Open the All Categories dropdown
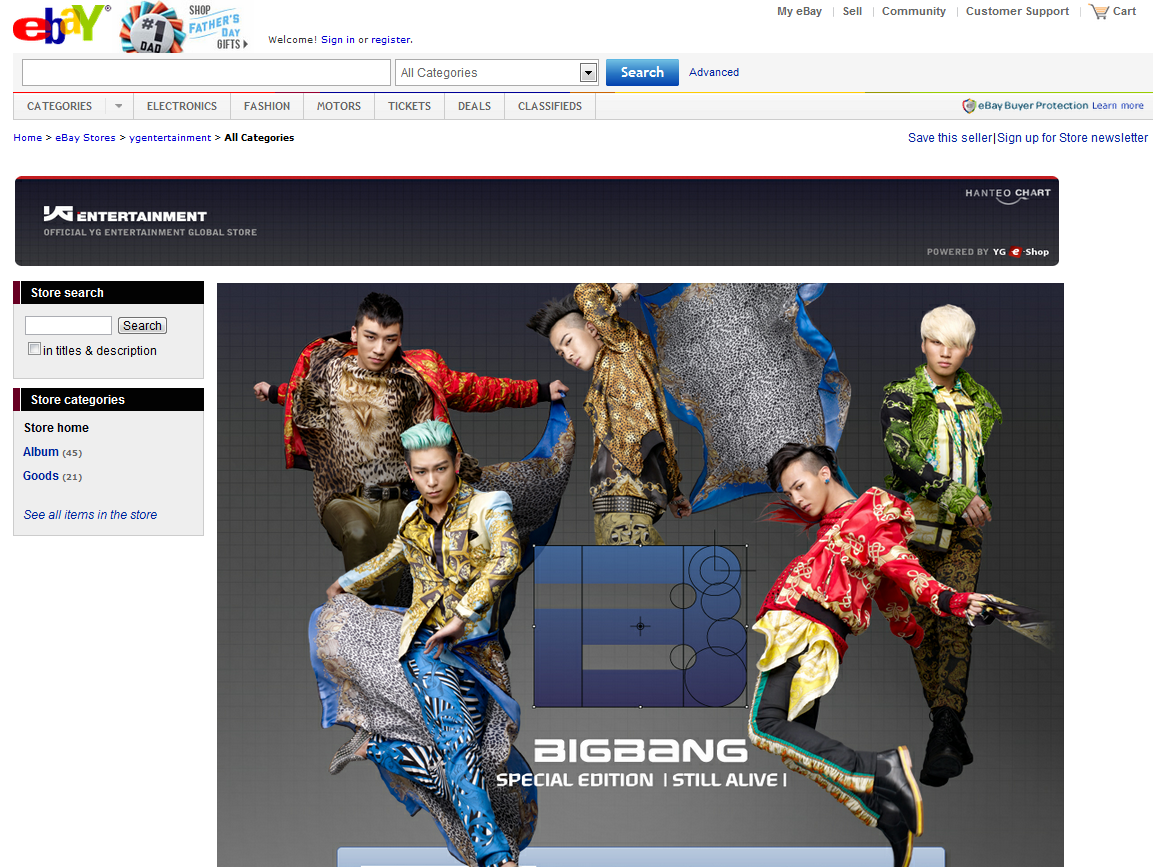Screen dimensions: 1166x867 click(x=497, y=72)
